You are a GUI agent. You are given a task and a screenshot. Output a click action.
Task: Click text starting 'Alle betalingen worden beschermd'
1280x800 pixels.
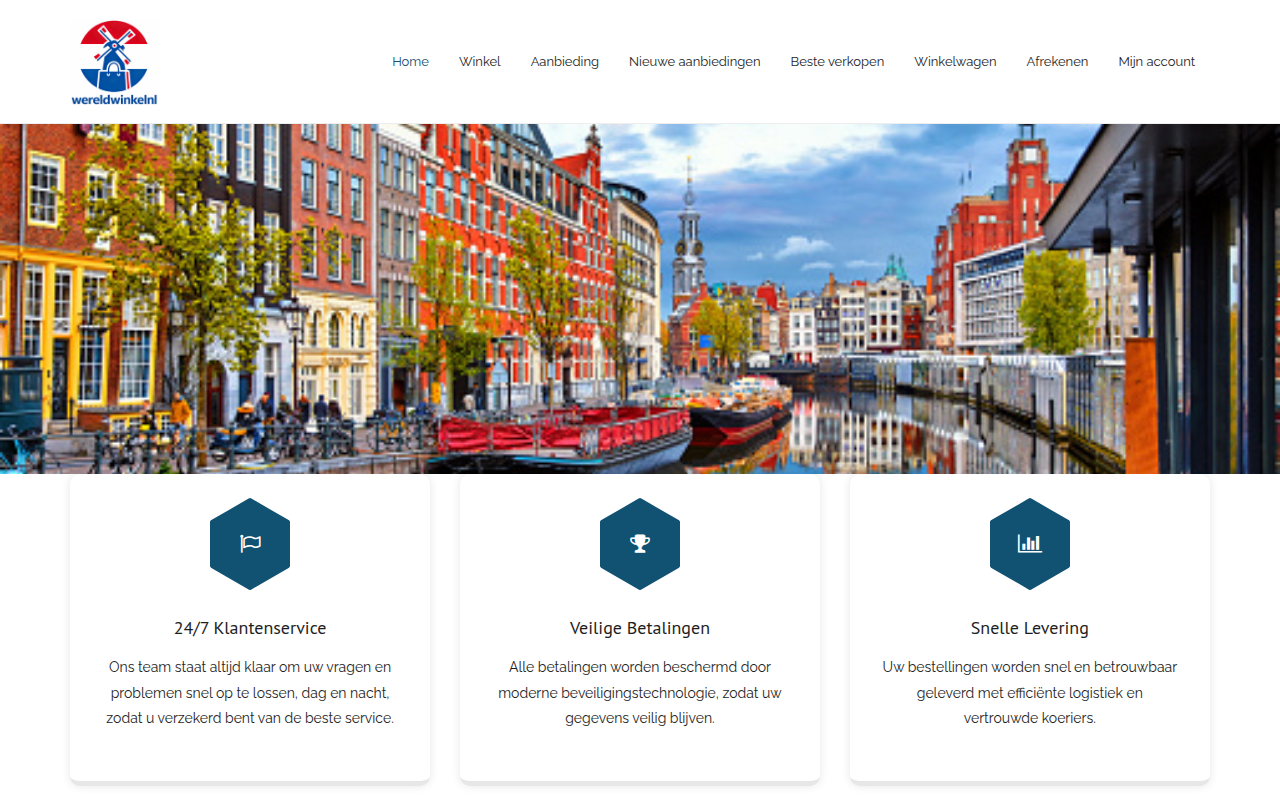[640, 692]
